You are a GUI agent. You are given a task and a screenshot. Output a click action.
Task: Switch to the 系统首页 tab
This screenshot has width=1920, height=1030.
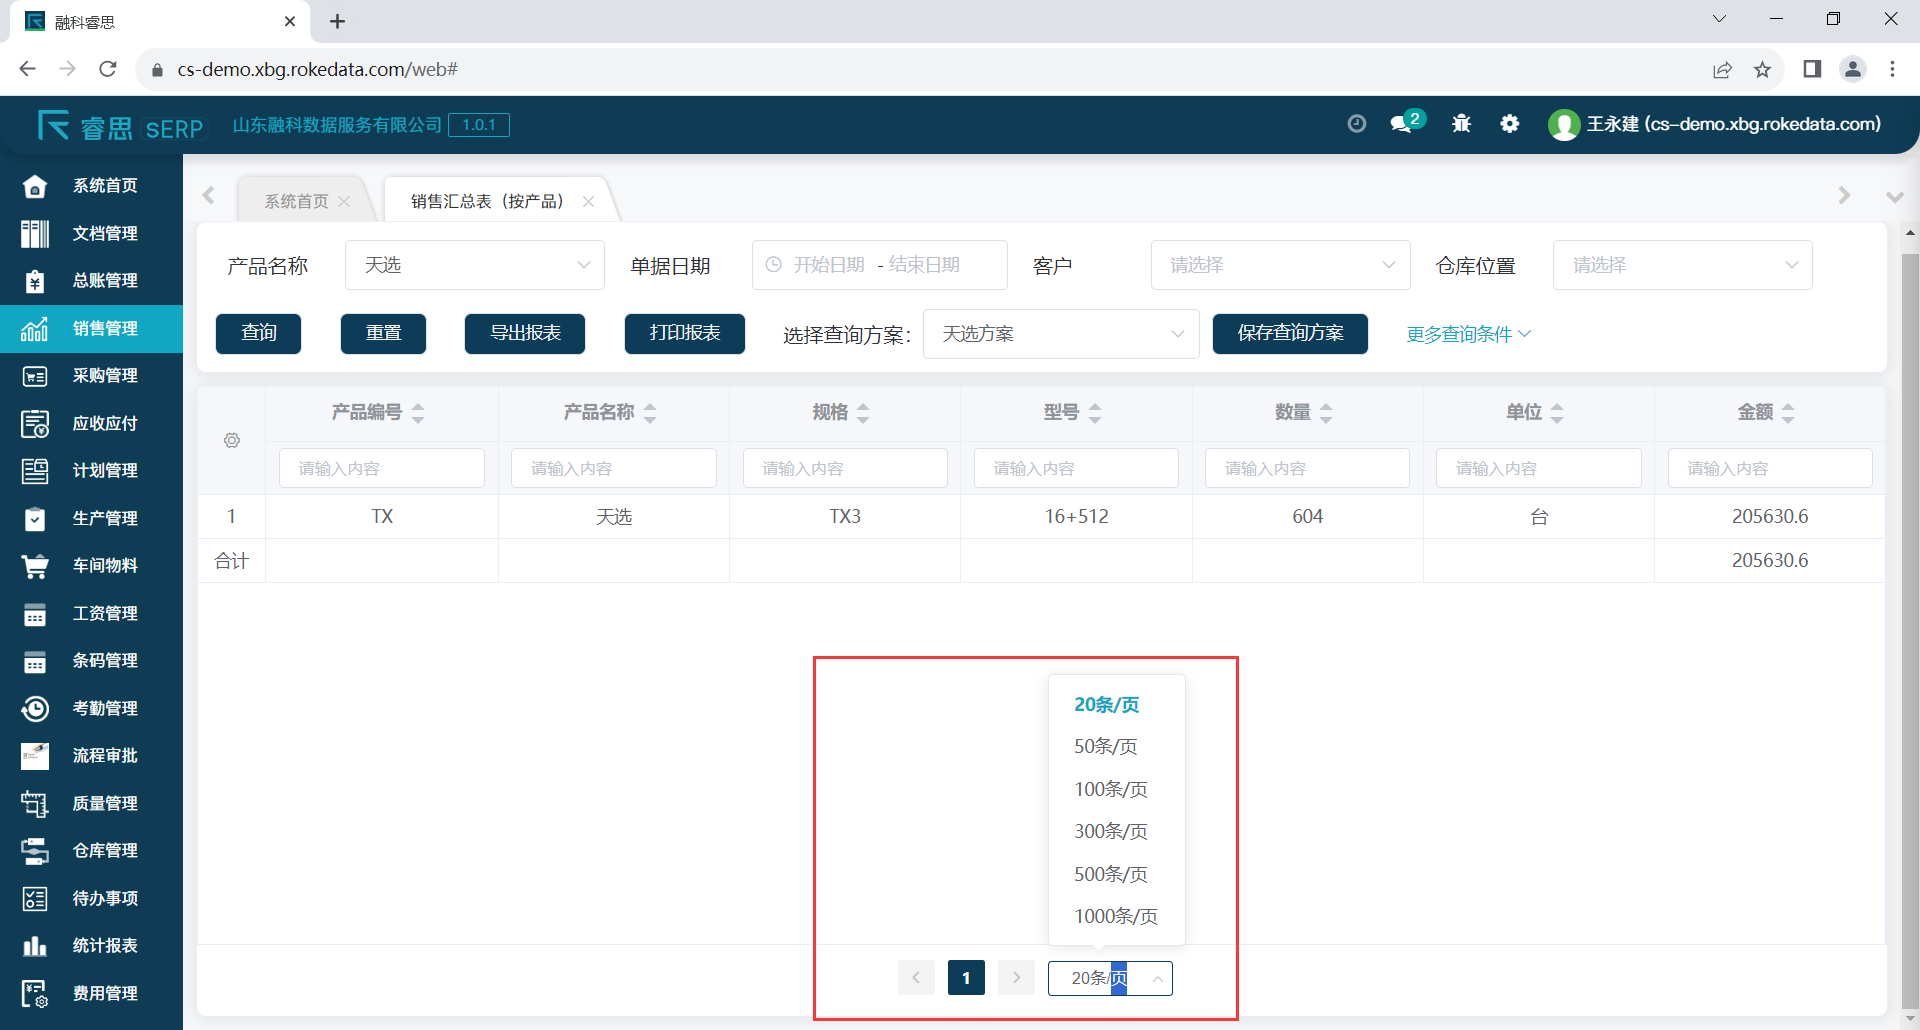pyautogui.click(x=296, y=201)
